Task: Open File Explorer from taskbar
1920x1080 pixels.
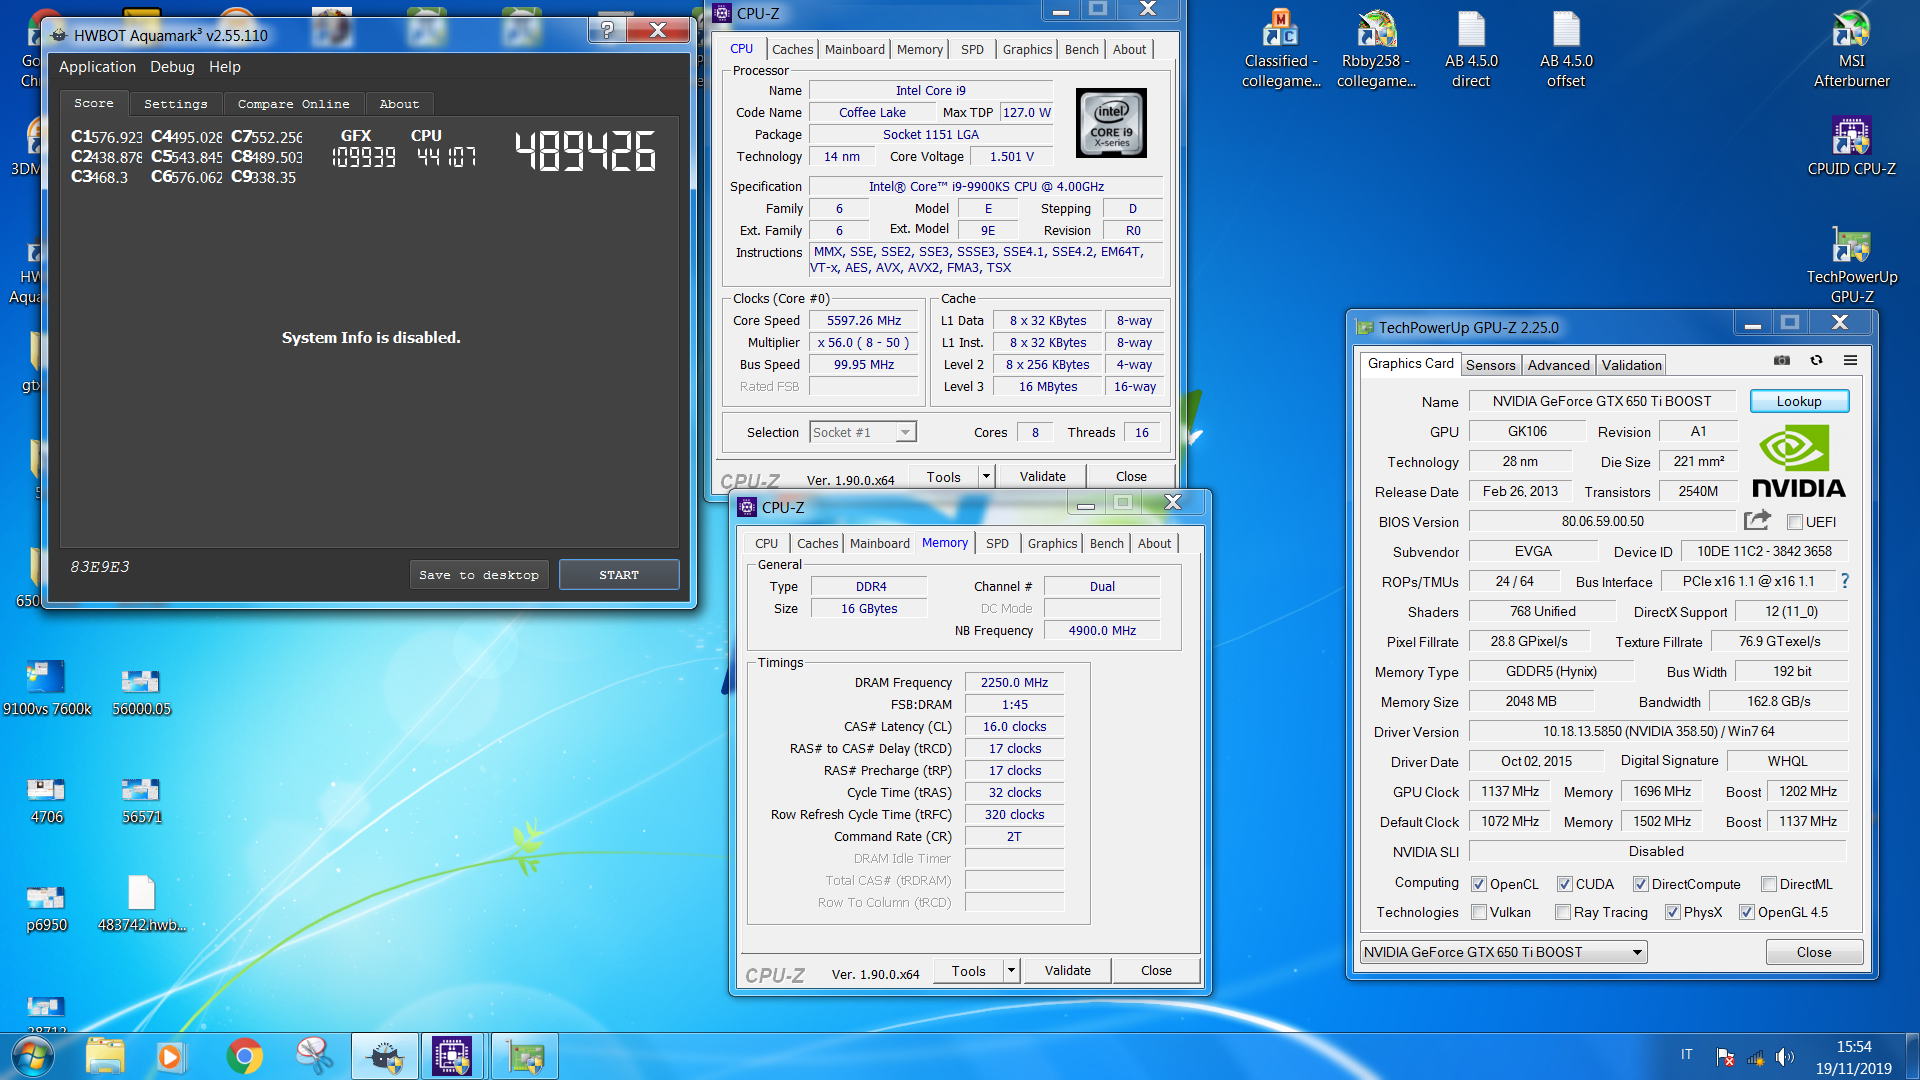Action: coord(105,1056)
